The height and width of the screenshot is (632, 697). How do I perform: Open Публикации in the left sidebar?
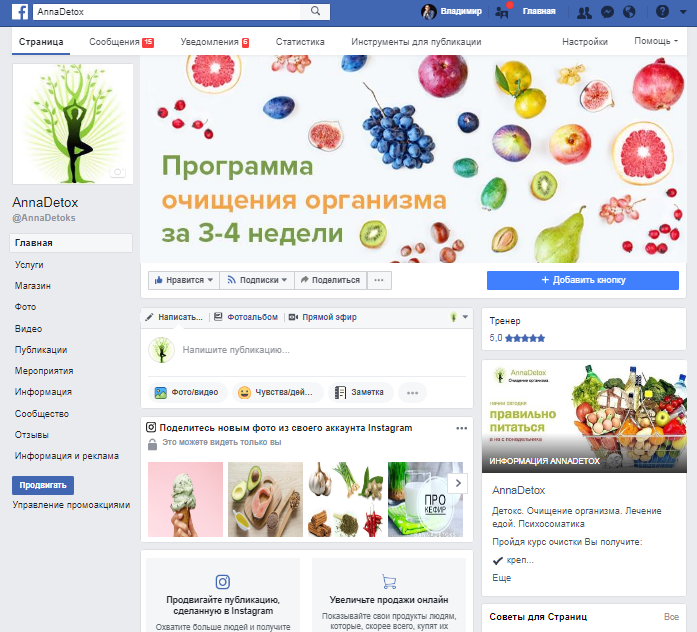(x=41, y=350)
